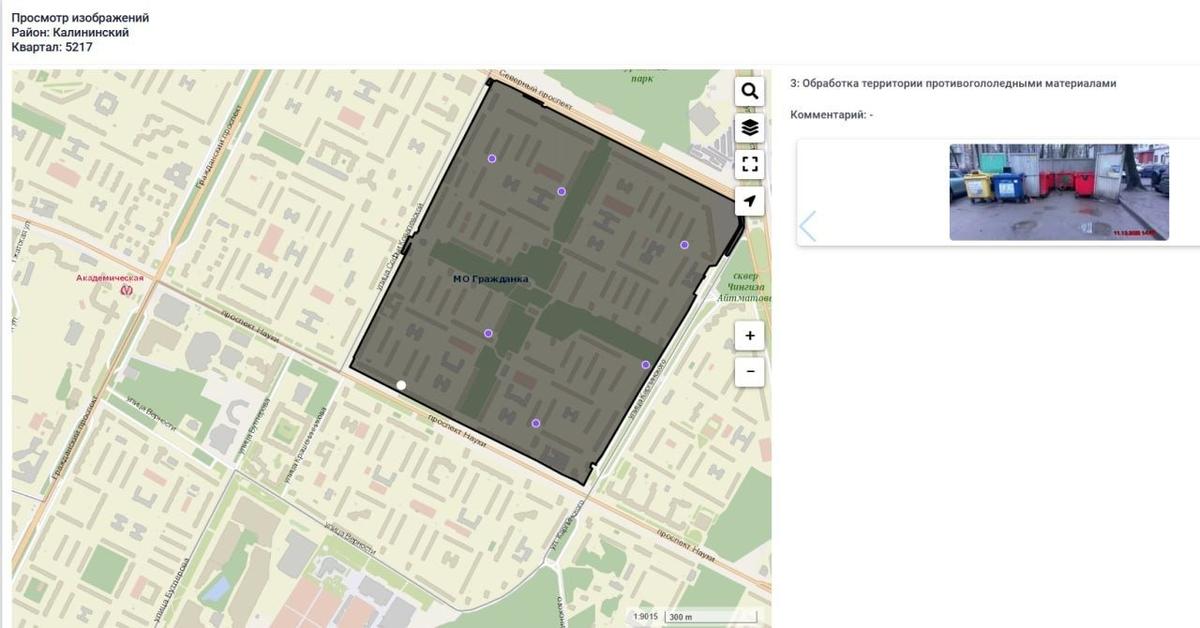This screenshot has height=628, width=1200.
Task: Click the Академическая metro station icon
Action: 125,290
